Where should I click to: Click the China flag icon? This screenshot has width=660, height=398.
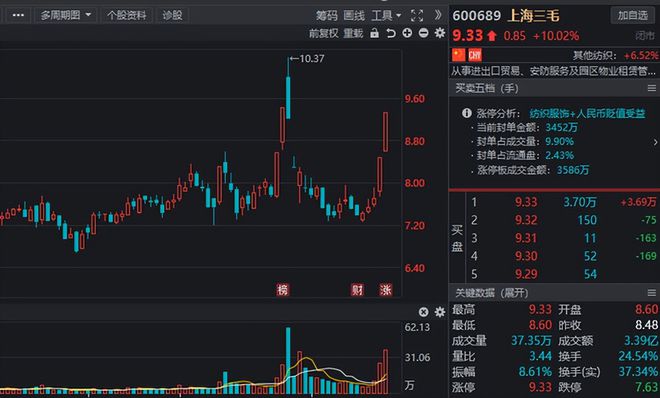click(458, 55)
